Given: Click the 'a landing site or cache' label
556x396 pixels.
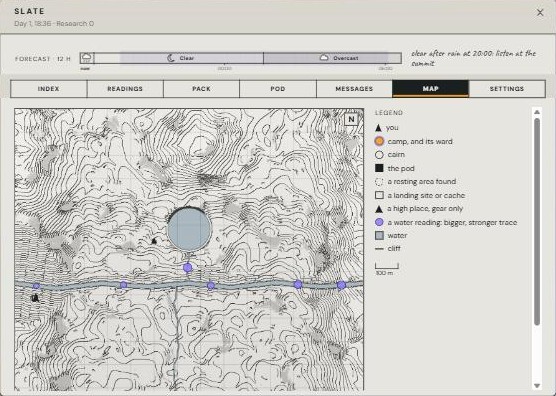Looking at the screenshot, I should [426, 195].
